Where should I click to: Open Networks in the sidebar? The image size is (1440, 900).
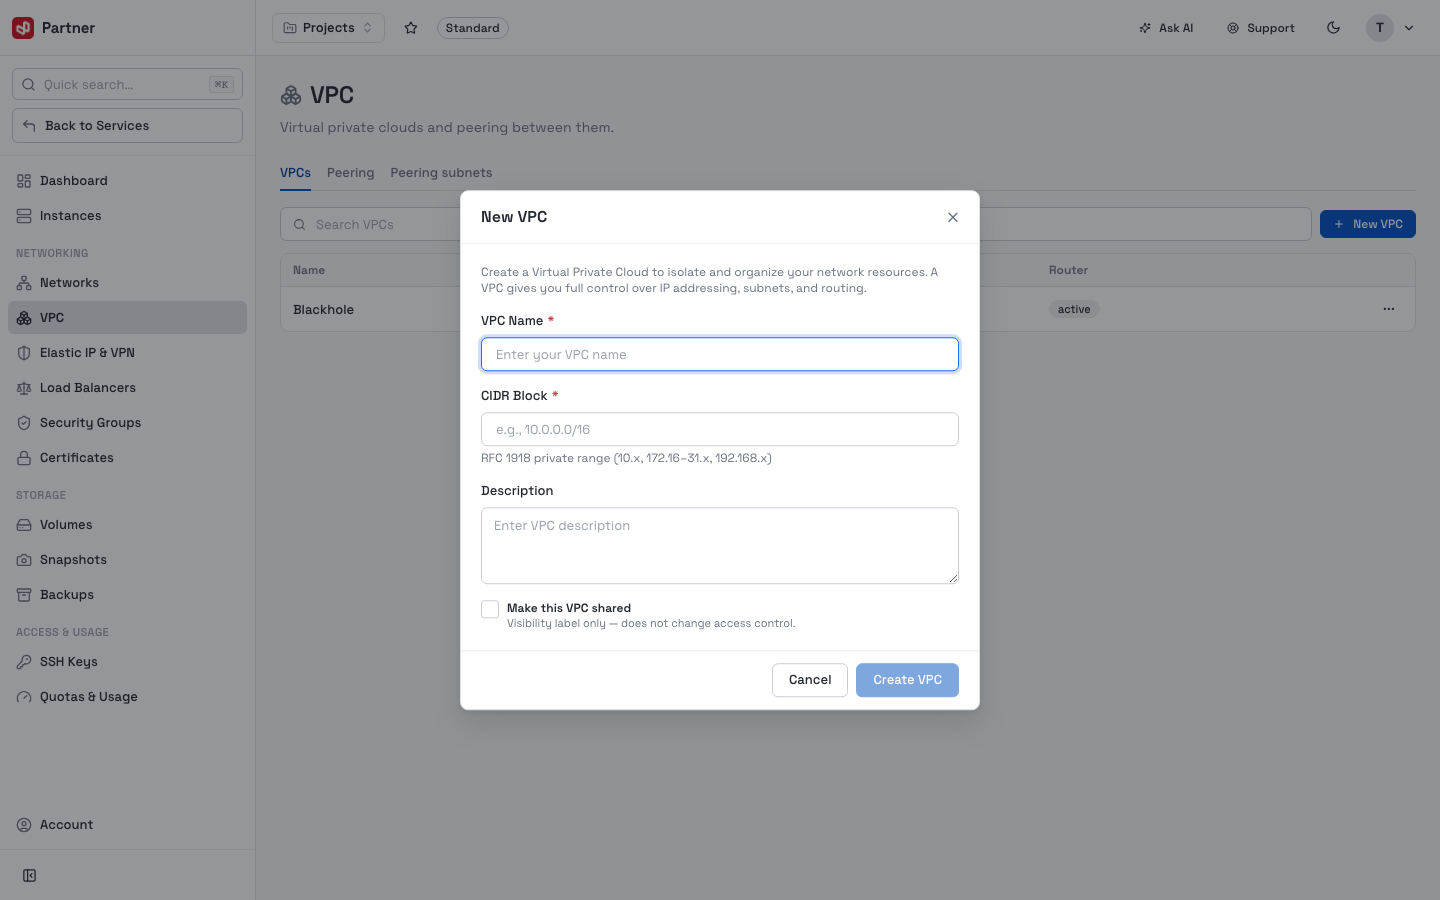(127, 283)
